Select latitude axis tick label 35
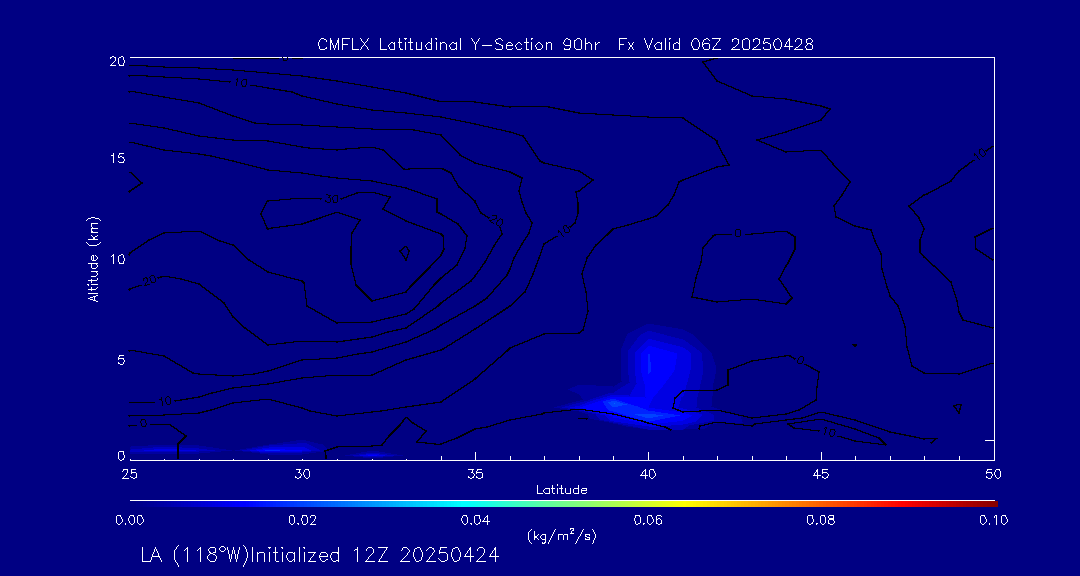 [475, 474]
